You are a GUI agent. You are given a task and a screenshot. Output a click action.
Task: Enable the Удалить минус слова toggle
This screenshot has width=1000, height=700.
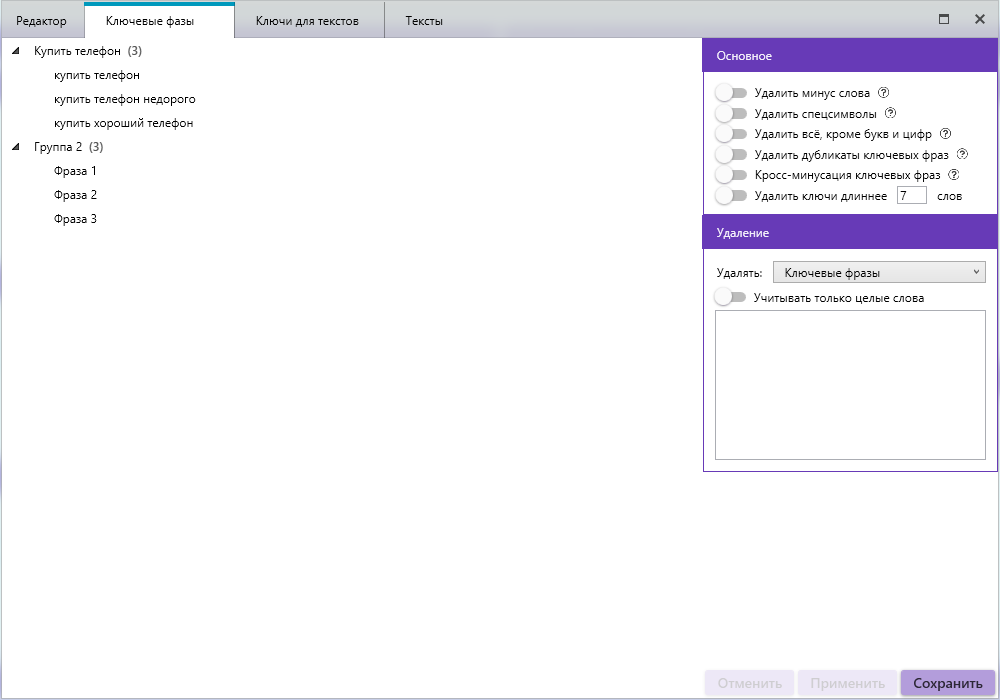point(732,93)
